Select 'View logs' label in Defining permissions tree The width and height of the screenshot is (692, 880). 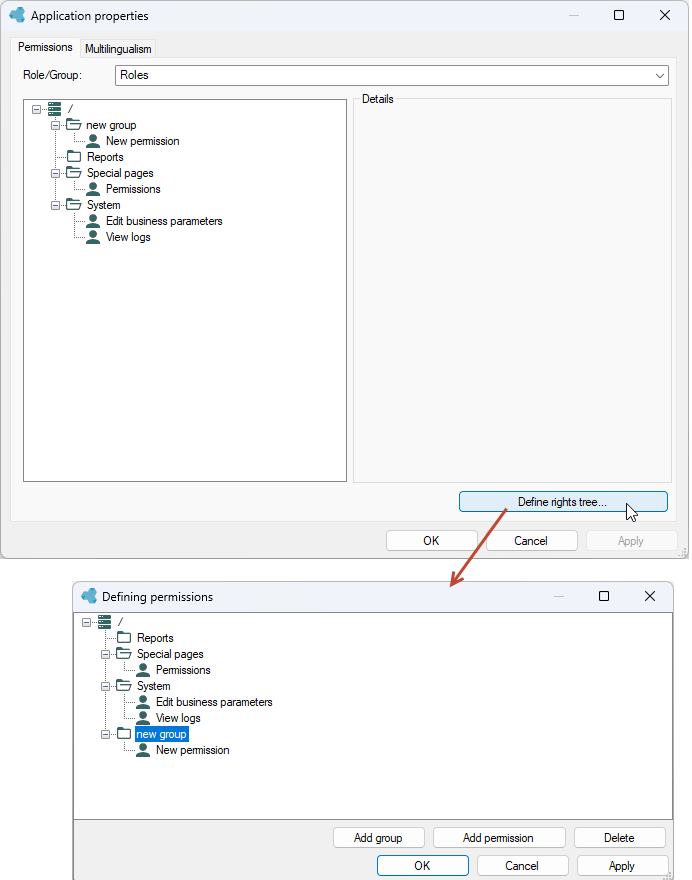click(178, 718)
